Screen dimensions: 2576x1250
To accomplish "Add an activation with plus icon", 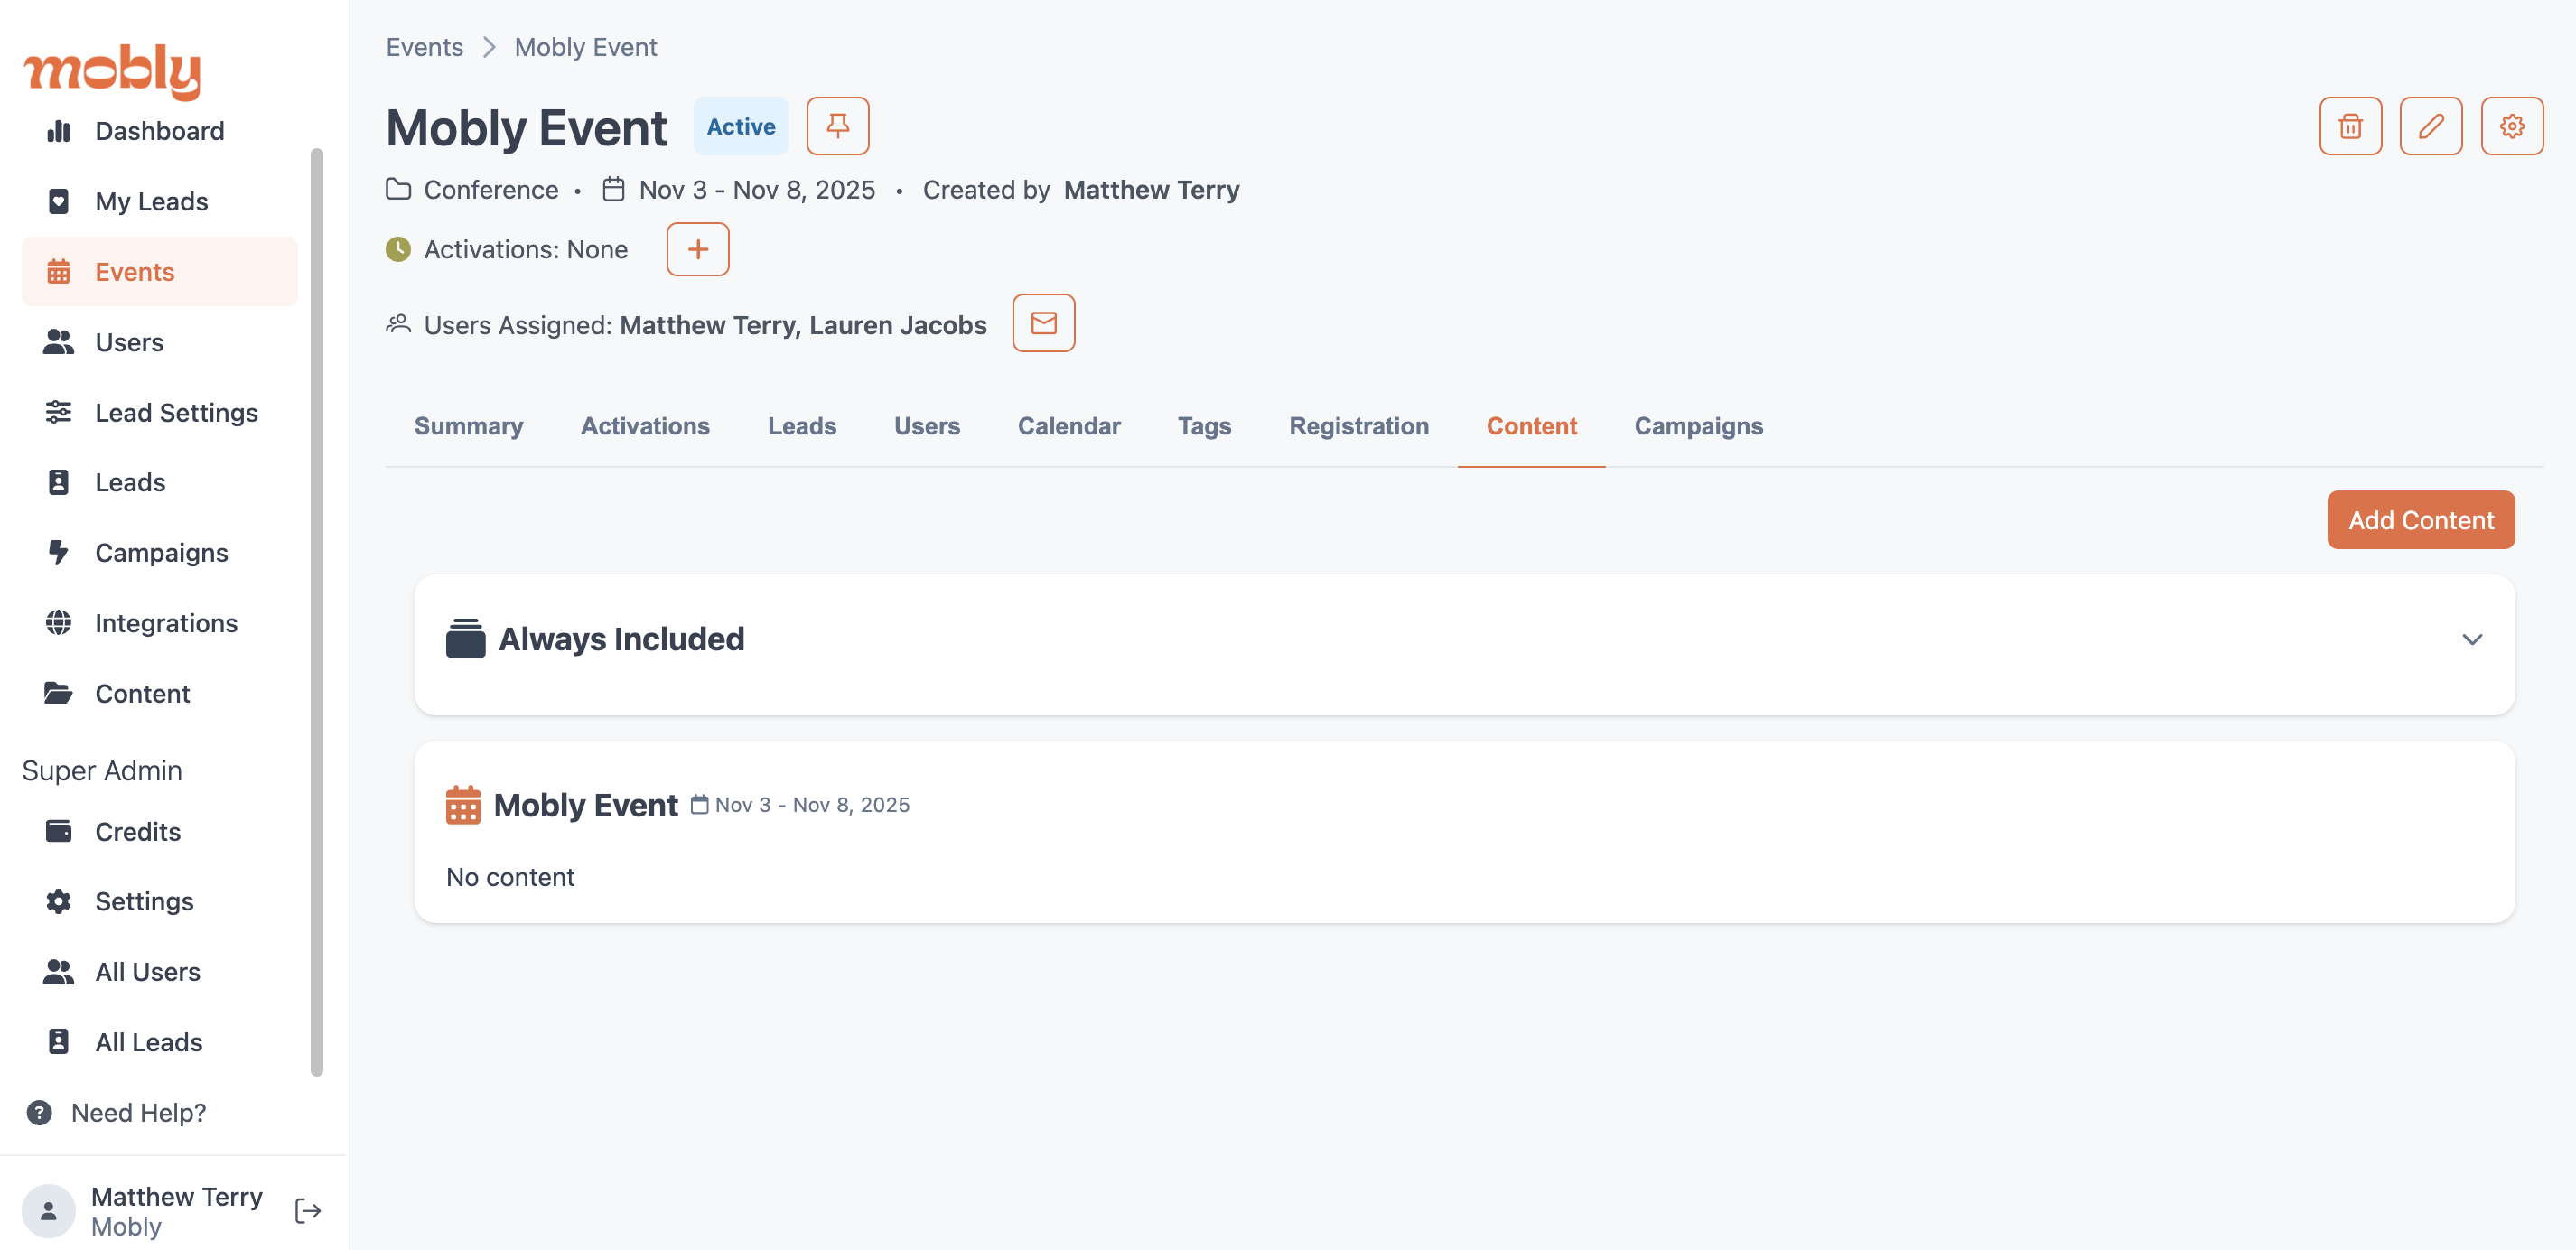I will pos(697,249).
